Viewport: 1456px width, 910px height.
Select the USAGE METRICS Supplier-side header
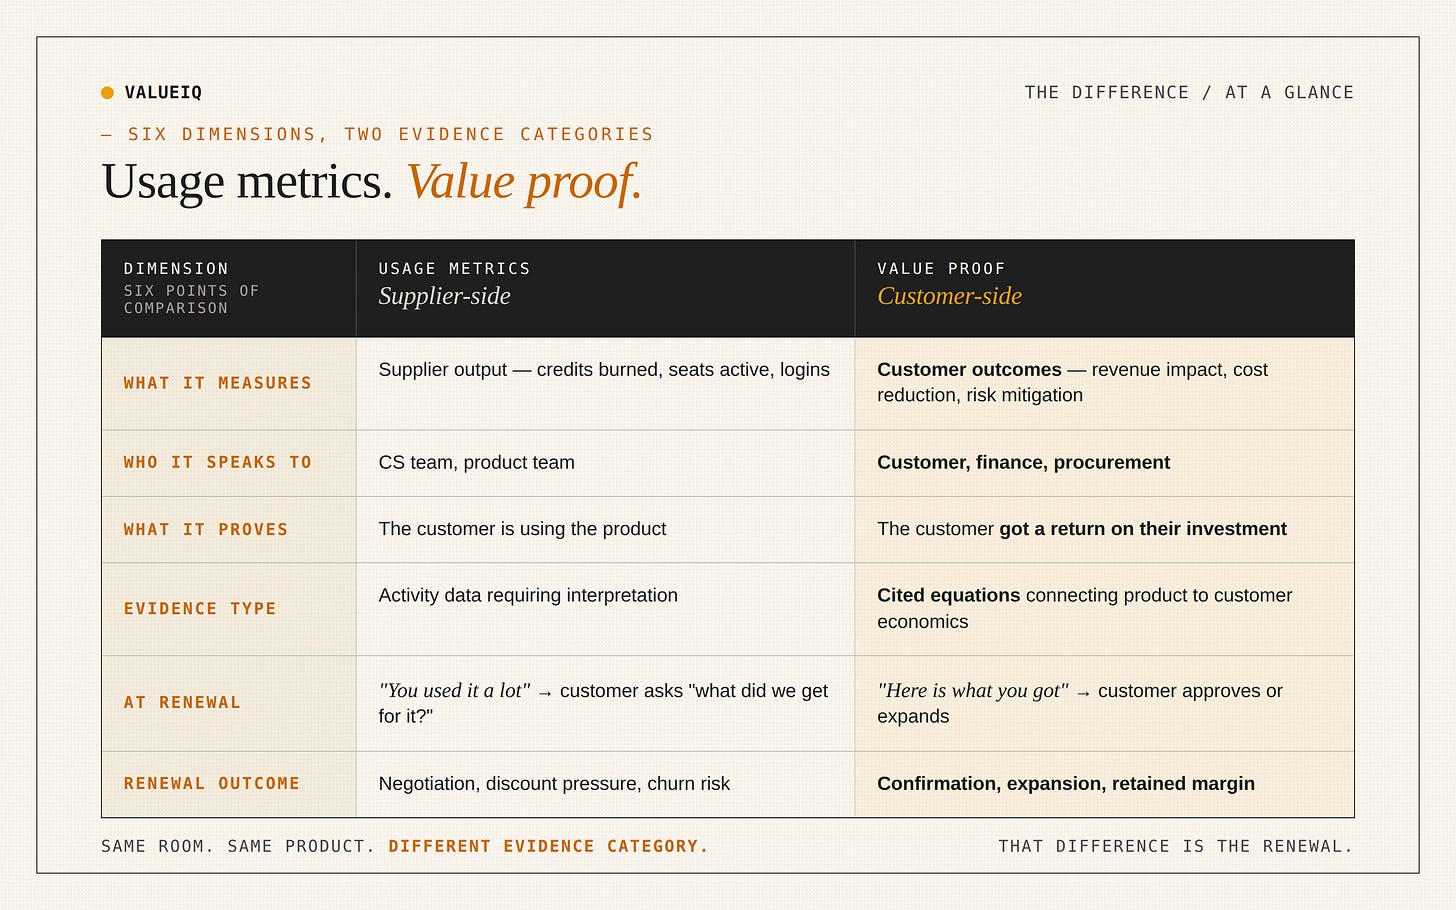click(x=605, y=288)
